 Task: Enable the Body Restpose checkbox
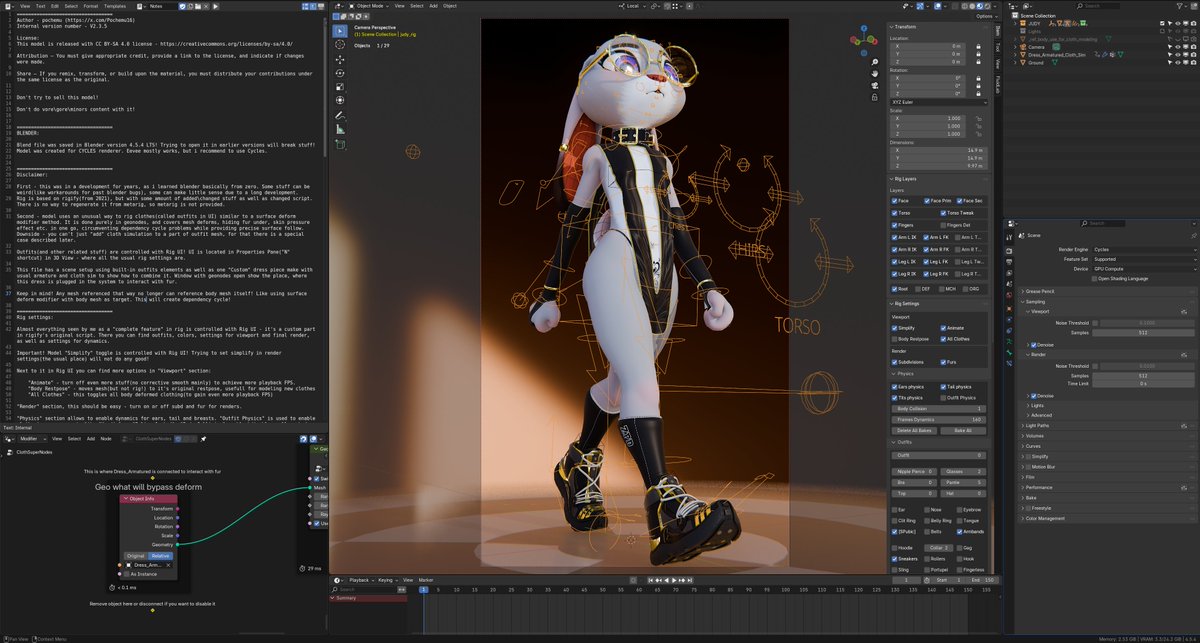pos(894,339)
